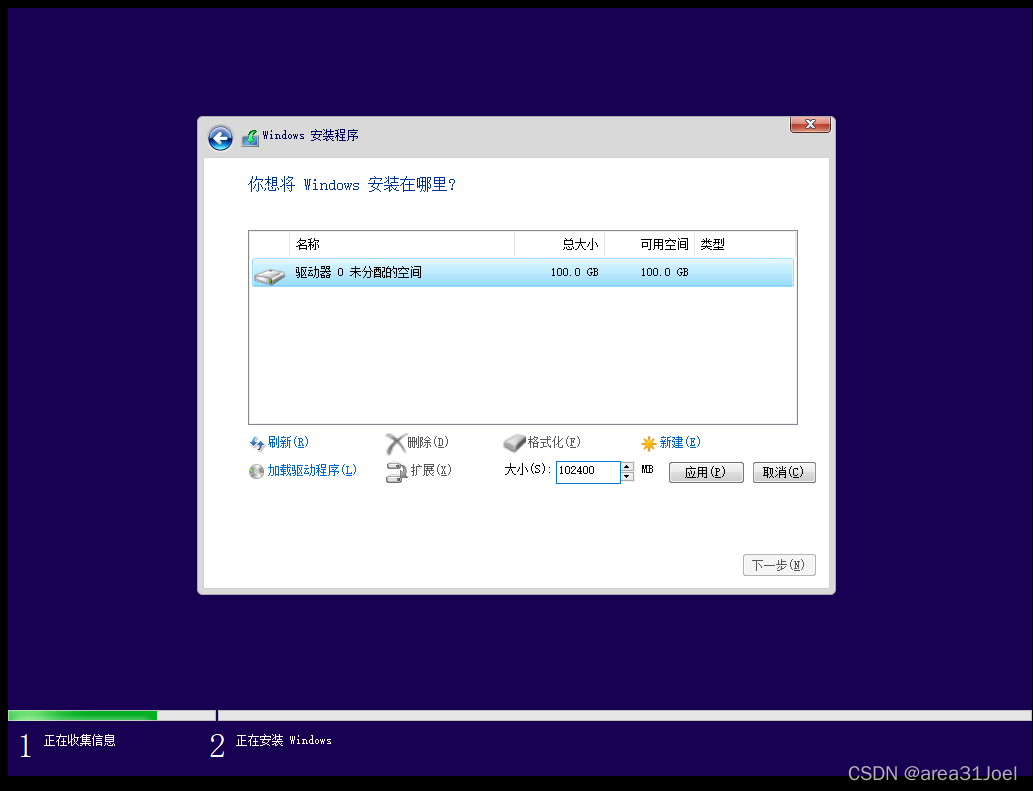Click the format disk icon beside 格式化
This screenshot has width=1033, height=791.
click(x=514, y=443)
